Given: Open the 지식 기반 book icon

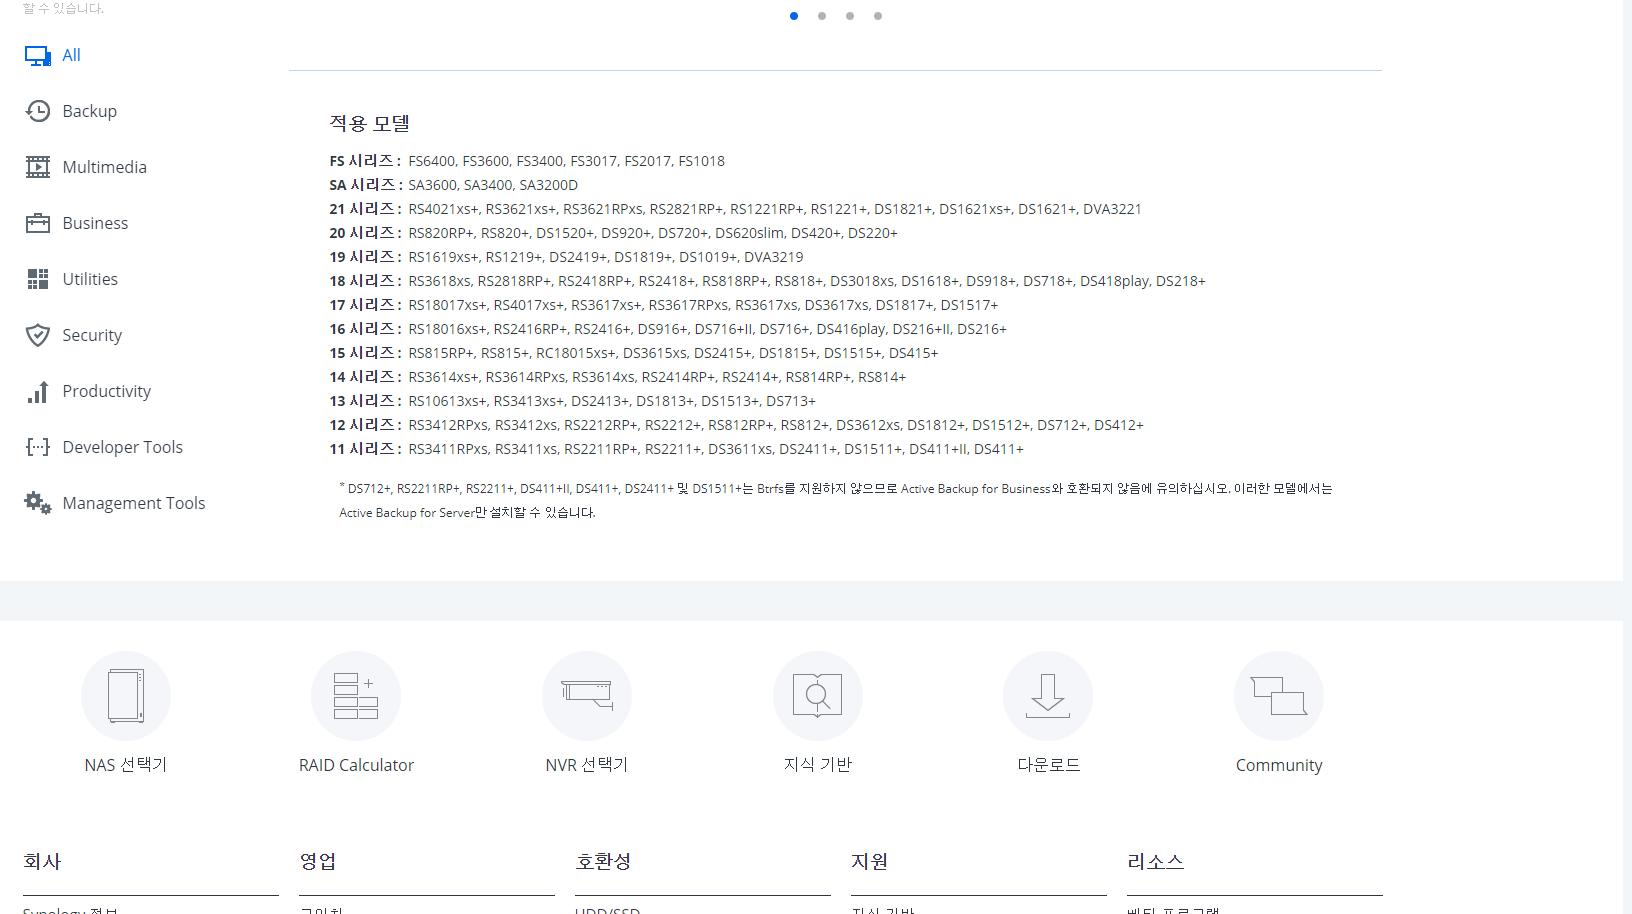Looking at the screenshot, I should tap(818, 696).
